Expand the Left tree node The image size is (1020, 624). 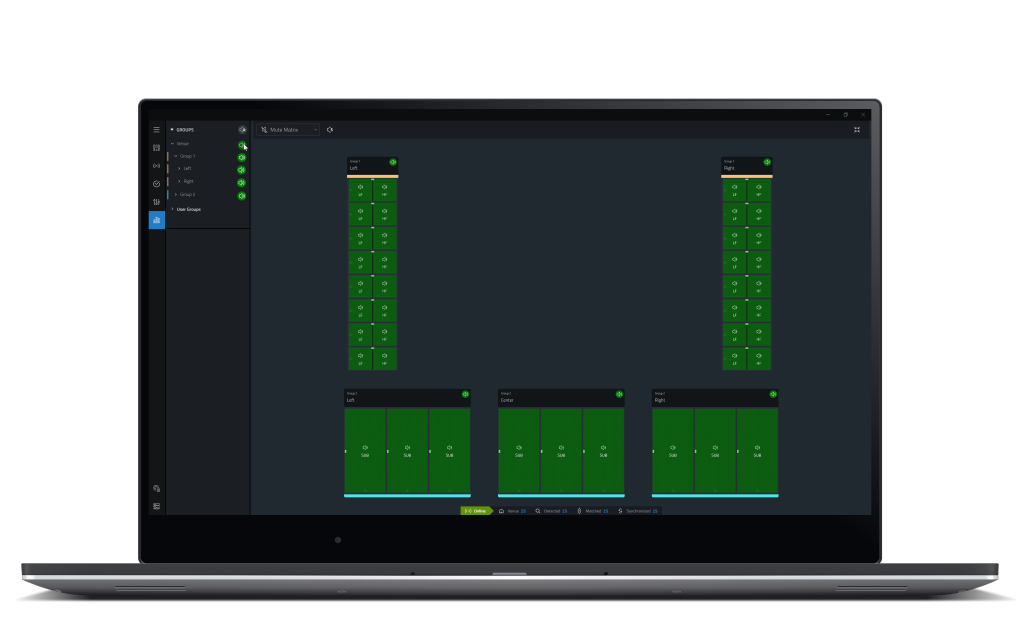180,169
